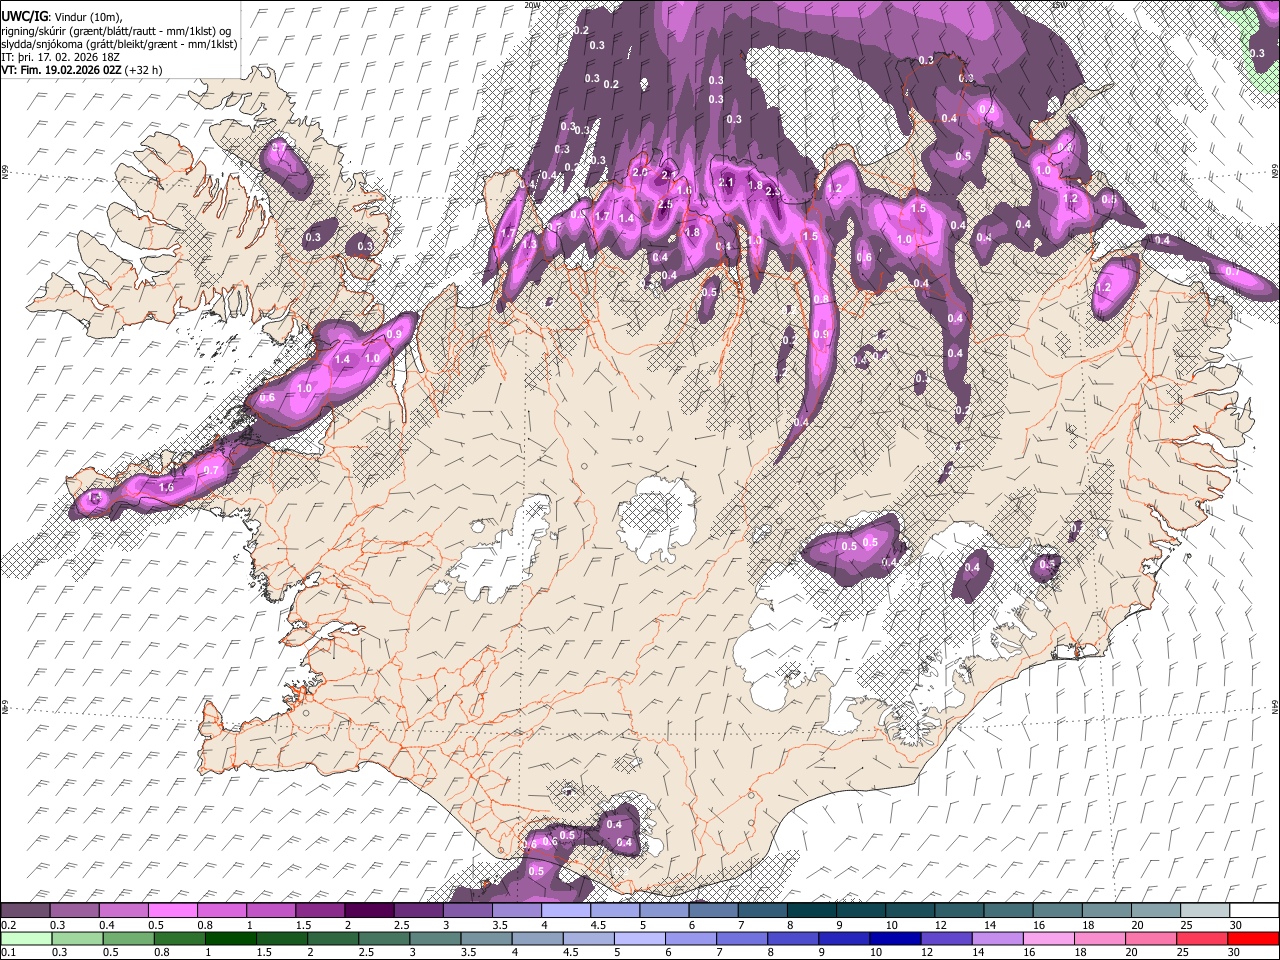Viewport: 1280px width, 960px height.
Task: Pick the darkest green 1 swatch in the rain scale
Action: [x=230, y=938]
